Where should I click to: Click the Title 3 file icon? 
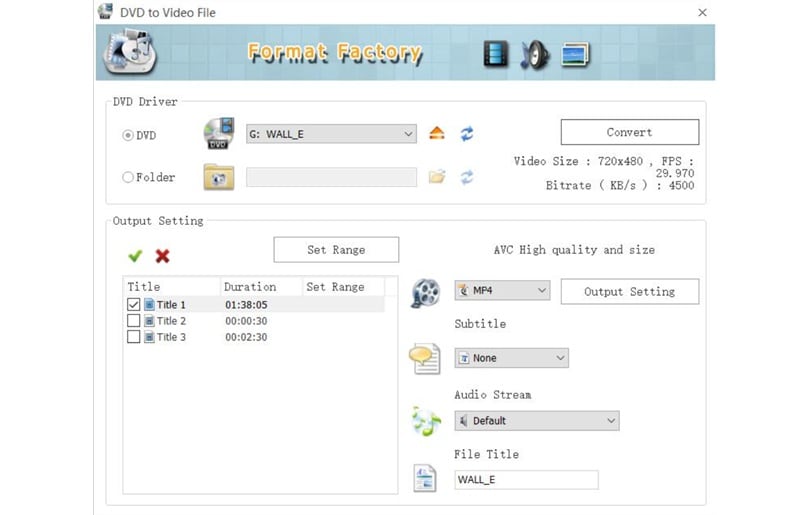click(149, 337)
